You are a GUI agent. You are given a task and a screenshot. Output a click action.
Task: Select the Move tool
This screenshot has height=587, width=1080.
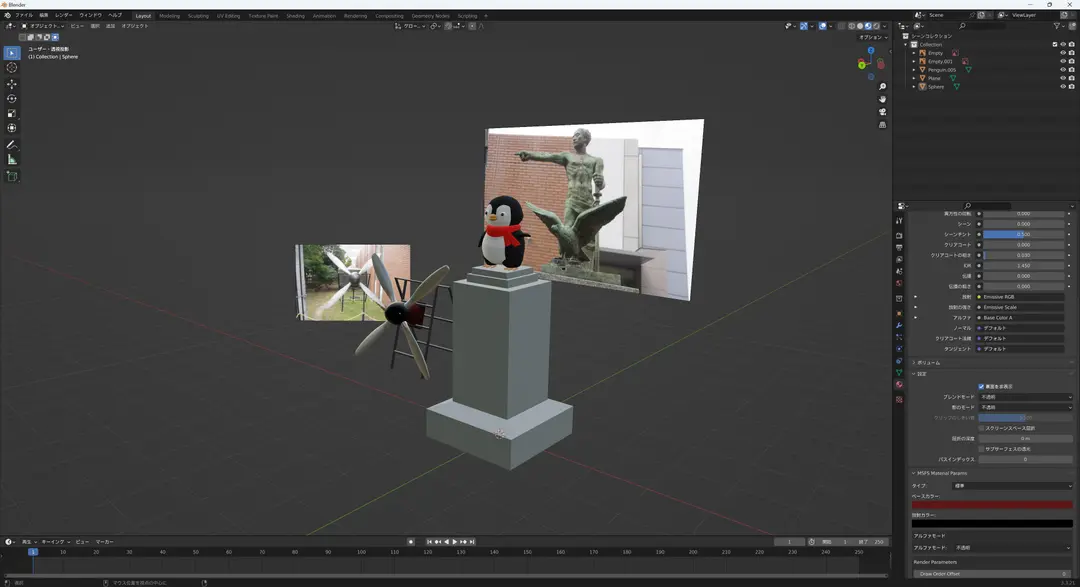[x=12, y=84]
